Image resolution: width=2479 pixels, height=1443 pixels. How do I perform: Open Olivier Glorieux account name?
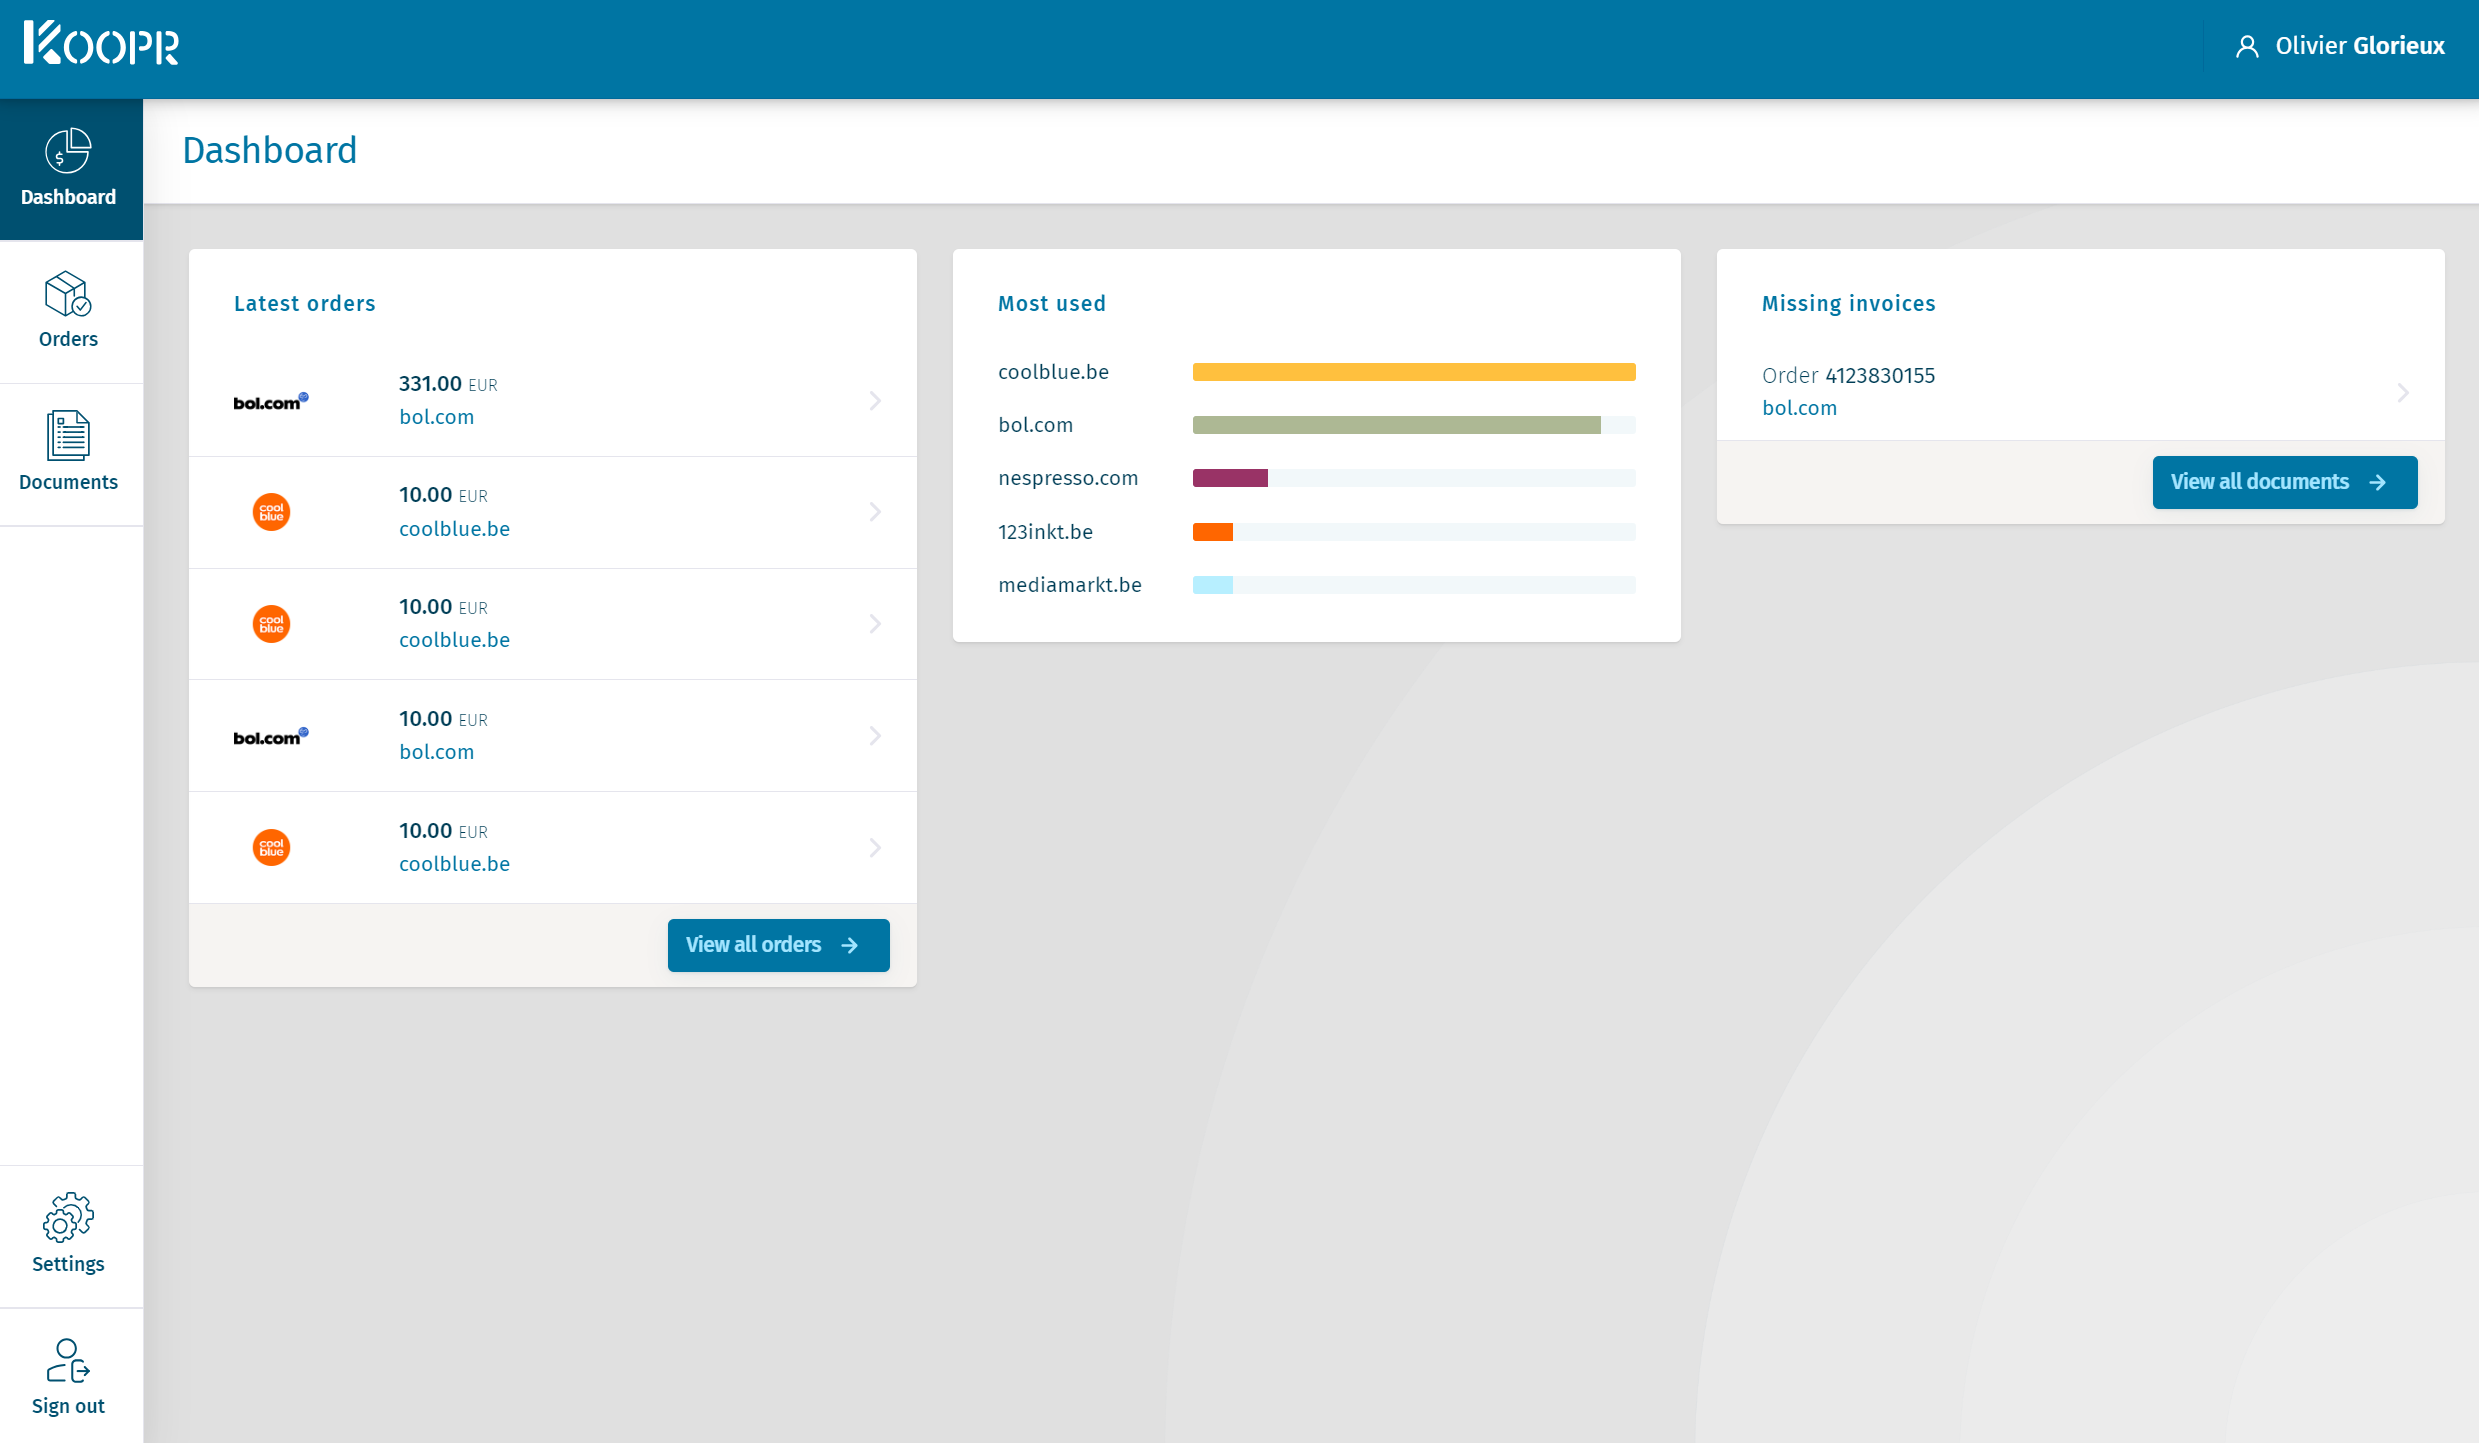tap(2360, 46)
